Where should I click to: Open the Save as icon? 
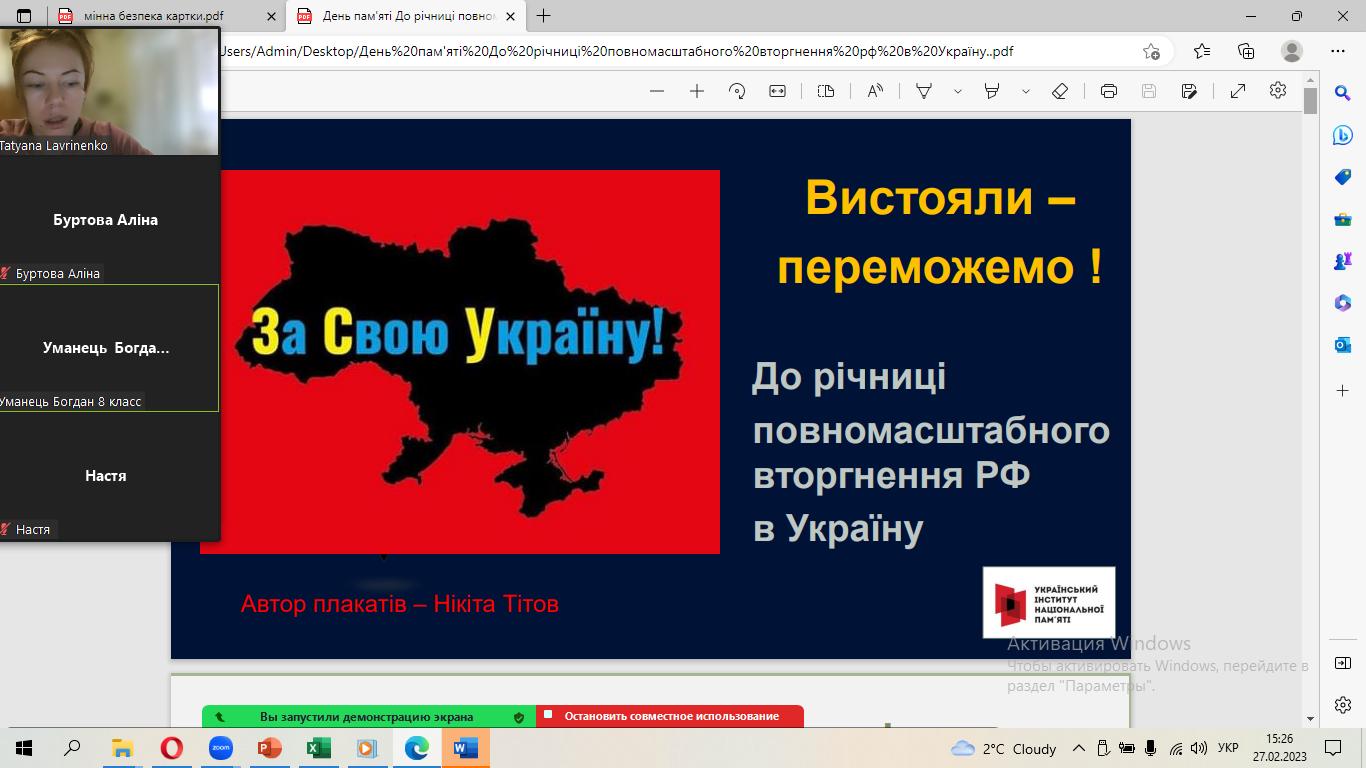pos(1189,91)
